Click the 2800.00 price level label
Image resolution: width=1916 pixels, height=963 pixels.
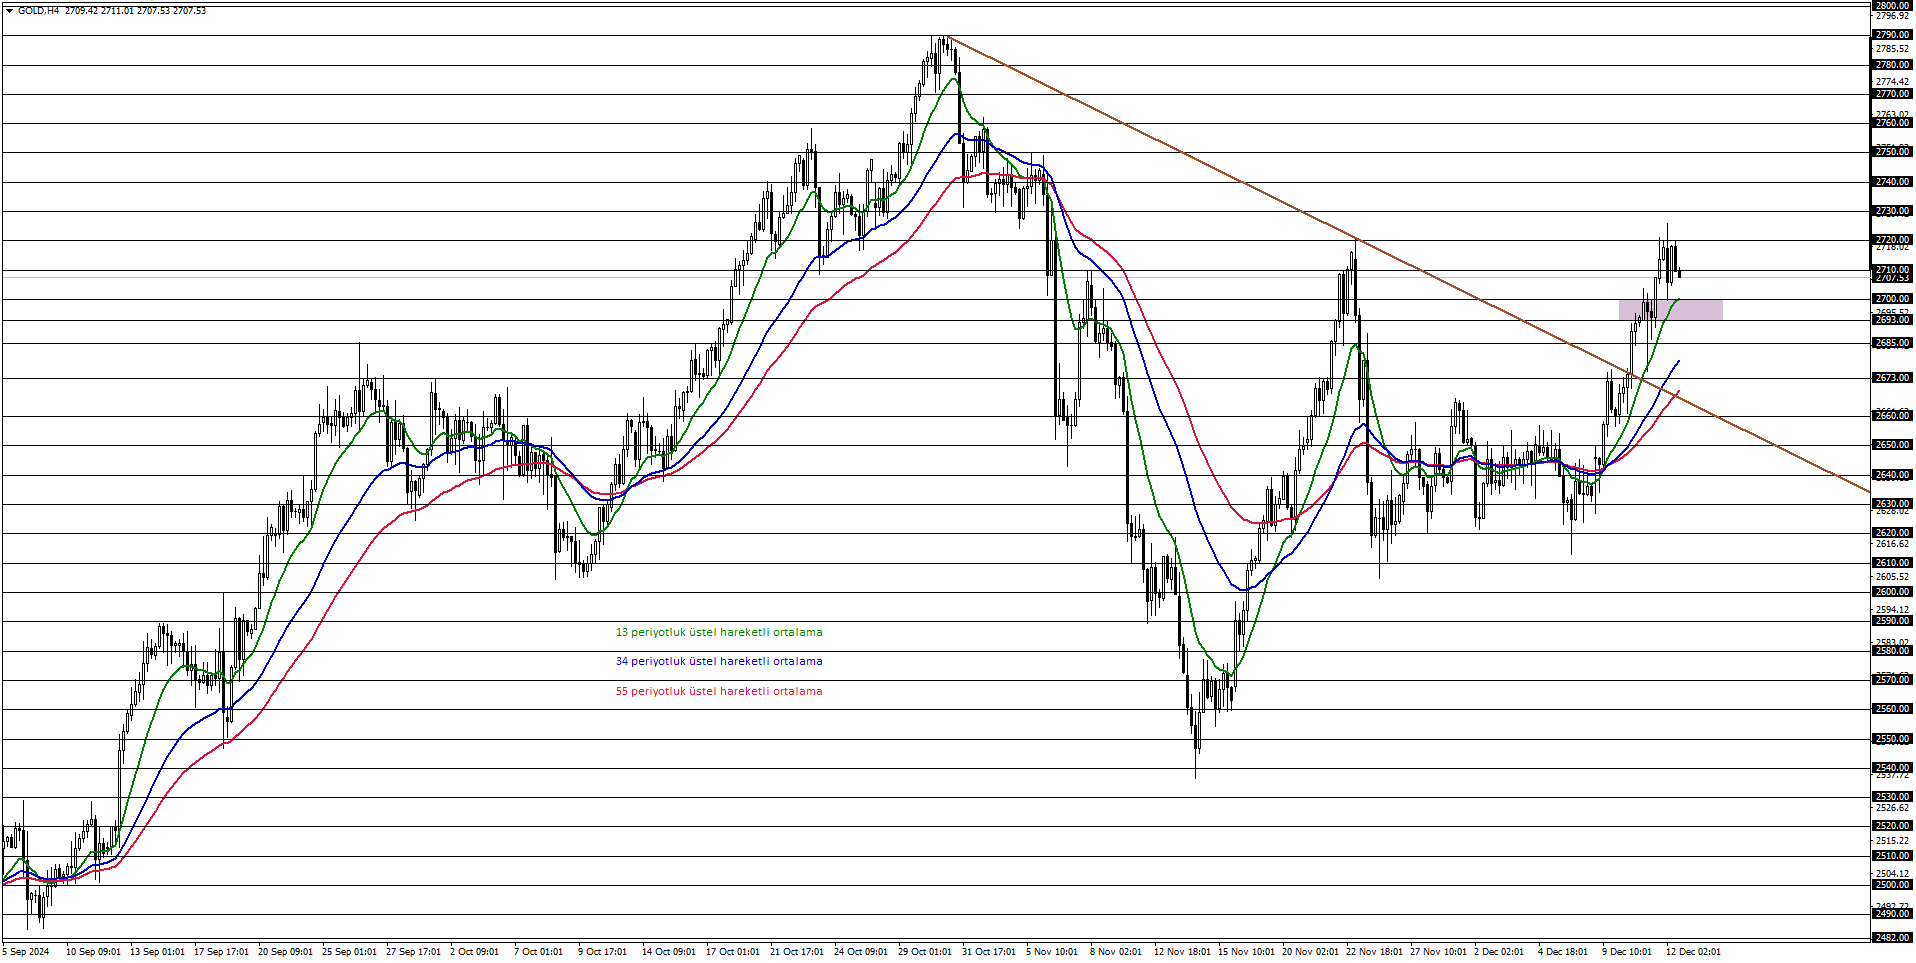pos(1892,6)
